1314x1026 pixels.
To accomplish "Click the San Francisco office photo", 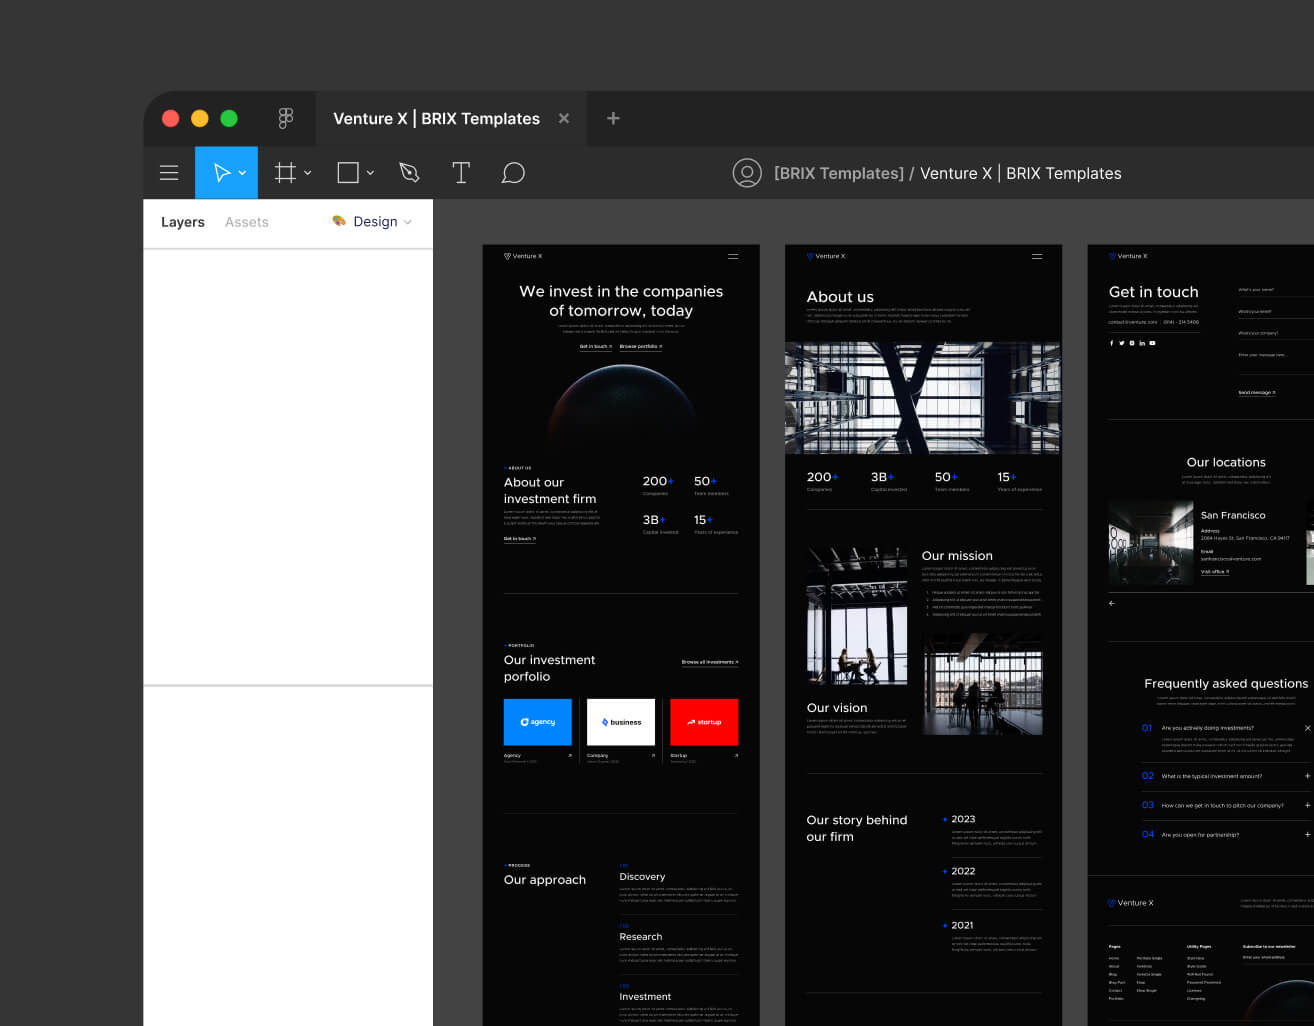I will coord(1150,542).
